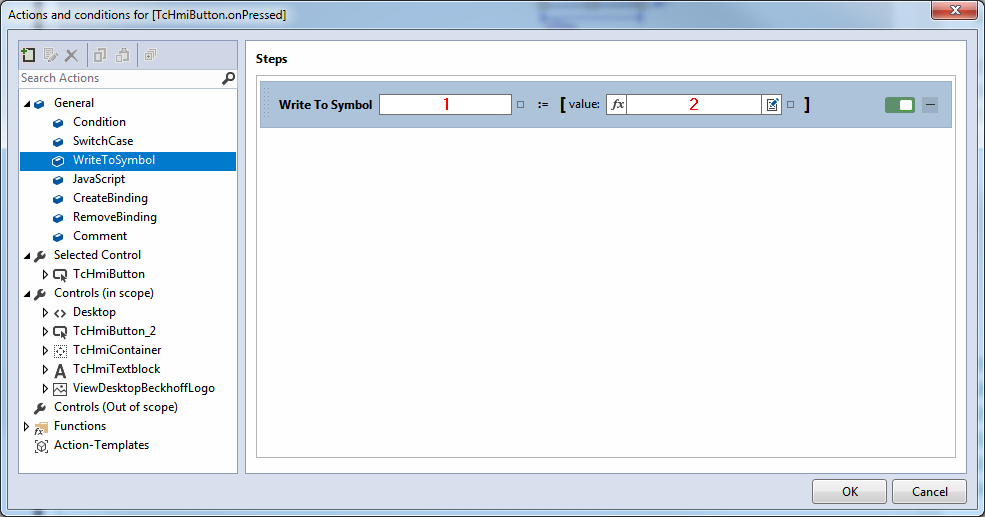The width and height of the screenshot is (985, 517).
Task: Click the Write To Symbol step label
Action: [325, 105]
